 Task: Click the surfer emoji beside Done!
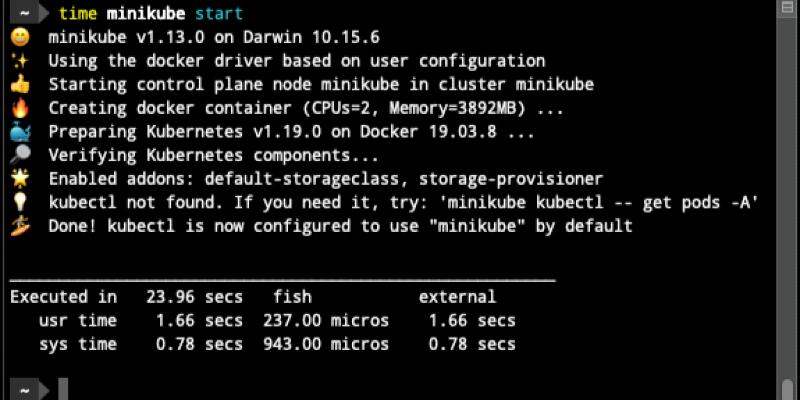coord(20,225)
